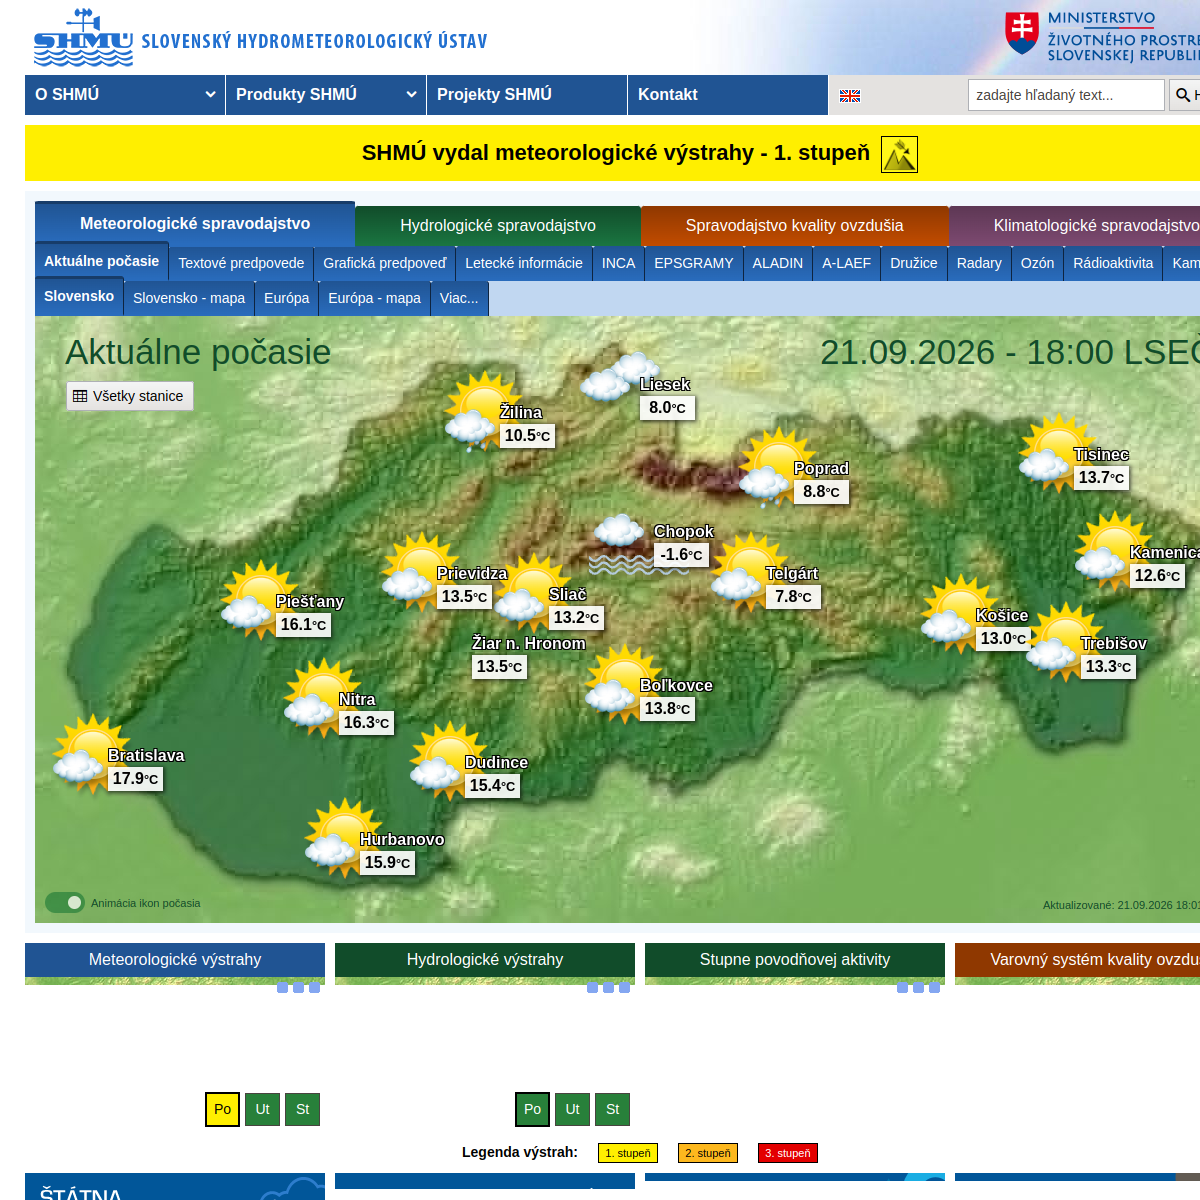Expand the Produkty SHMÚ dropdown menu

[x=326, y=95]
